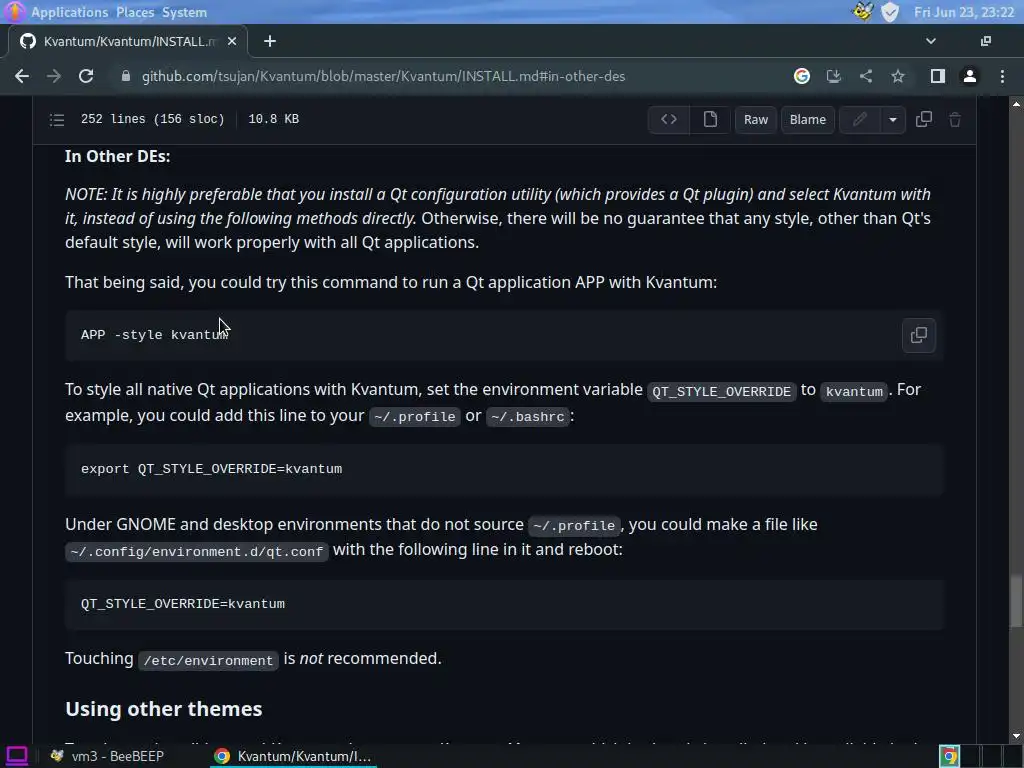
Task: Delete this file with the trash icon
Action: pyautogui.click(x=955, y=120)
